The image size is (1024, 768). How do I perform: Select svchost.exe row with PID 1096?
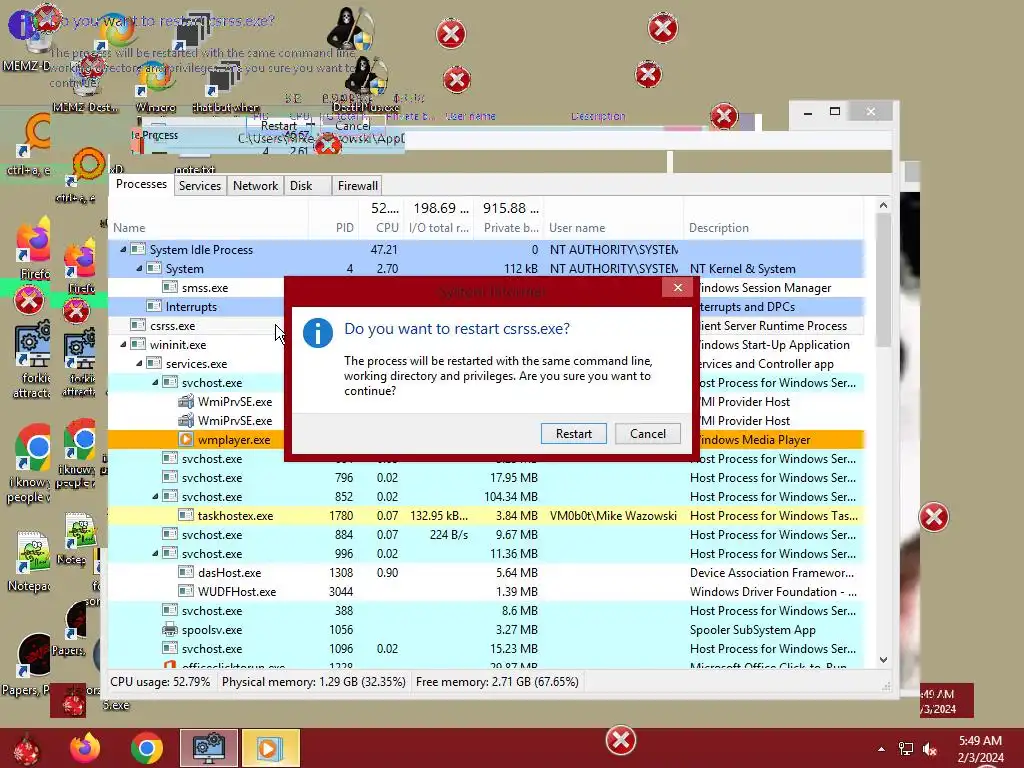[x=486, y=648]
